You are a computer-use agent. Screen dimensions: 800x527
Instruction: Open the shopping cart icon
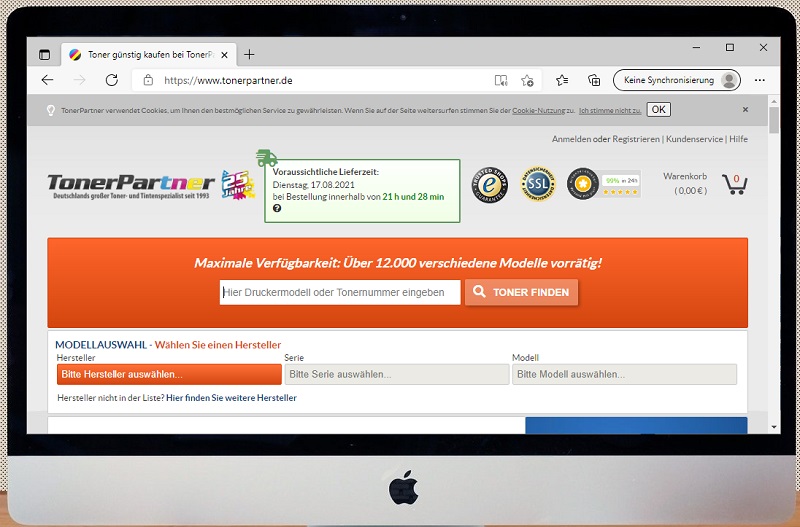734,184
